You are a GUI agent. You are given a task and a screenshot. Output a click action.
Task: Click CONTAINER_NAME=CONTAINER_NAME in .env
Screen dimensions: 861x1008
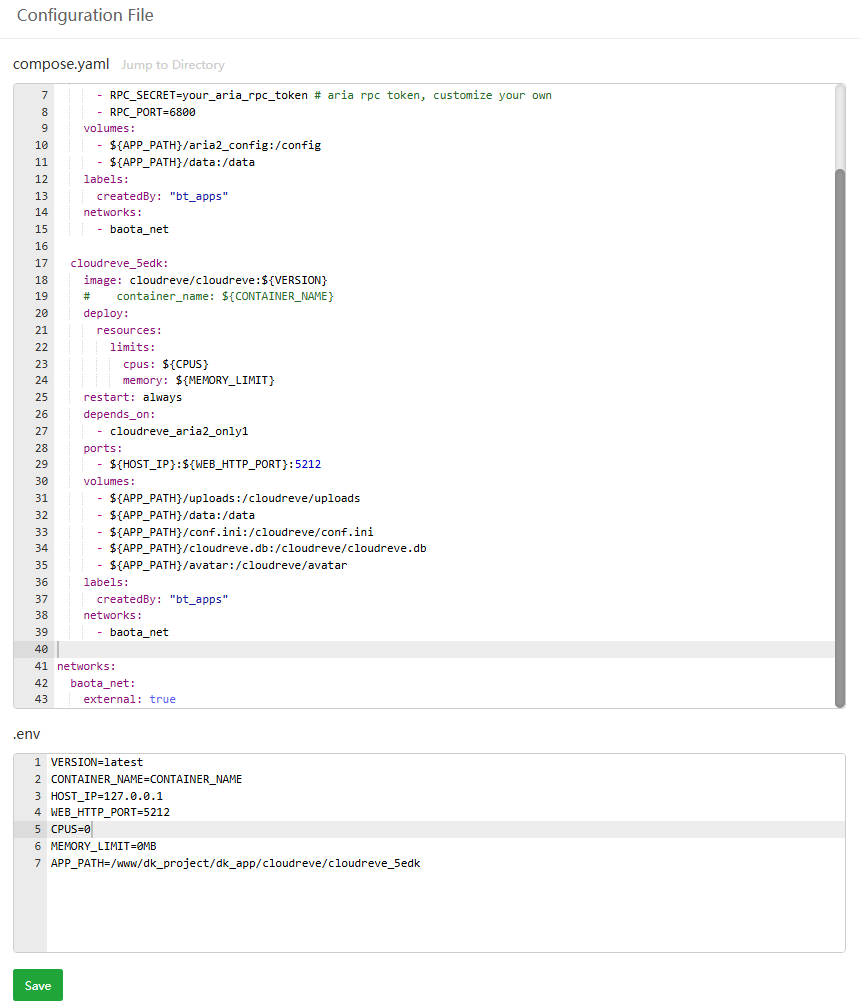click(147, 778)
